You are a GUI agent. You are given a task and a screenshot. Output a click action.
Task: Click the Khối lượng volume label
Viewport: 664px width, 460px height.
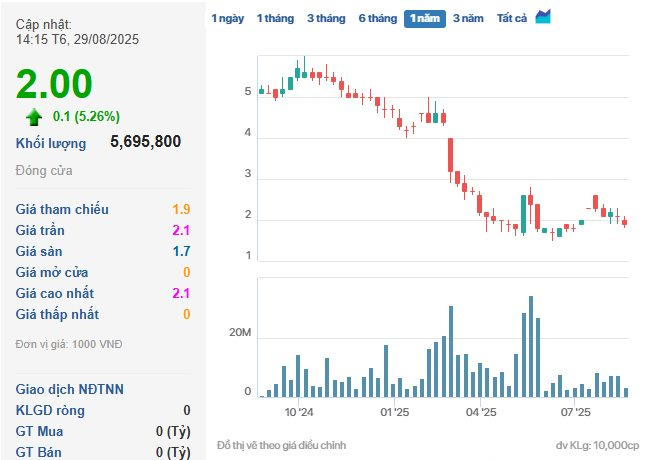(x=51, y=143)
